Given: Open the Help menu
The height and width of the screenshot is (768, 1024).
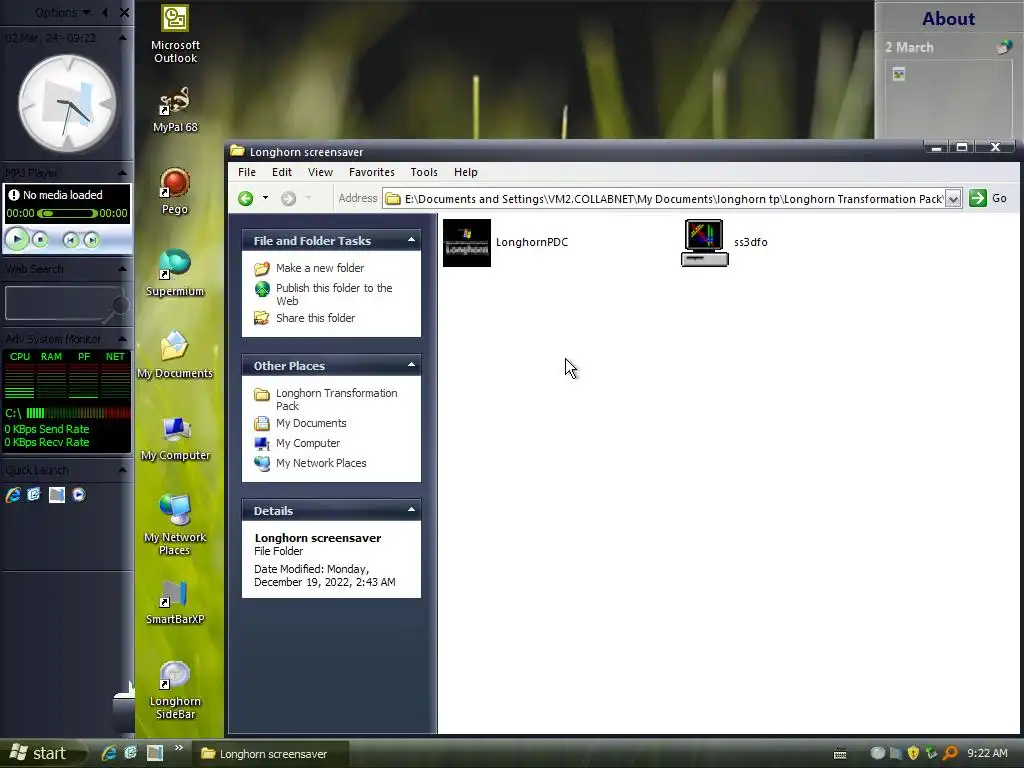Looking at the screenshot, I should (x=466, y=172).
